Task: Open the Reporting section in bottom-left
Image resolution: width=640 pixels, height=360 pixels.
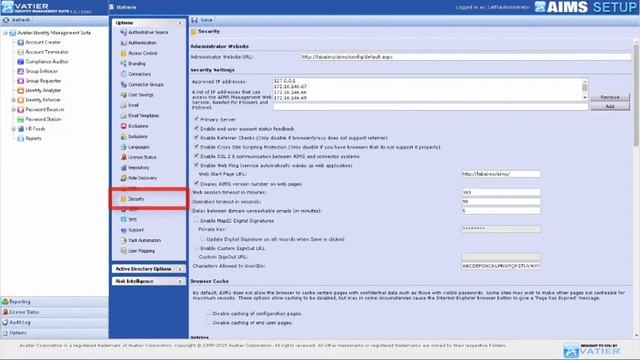Action: click(54, 302)
